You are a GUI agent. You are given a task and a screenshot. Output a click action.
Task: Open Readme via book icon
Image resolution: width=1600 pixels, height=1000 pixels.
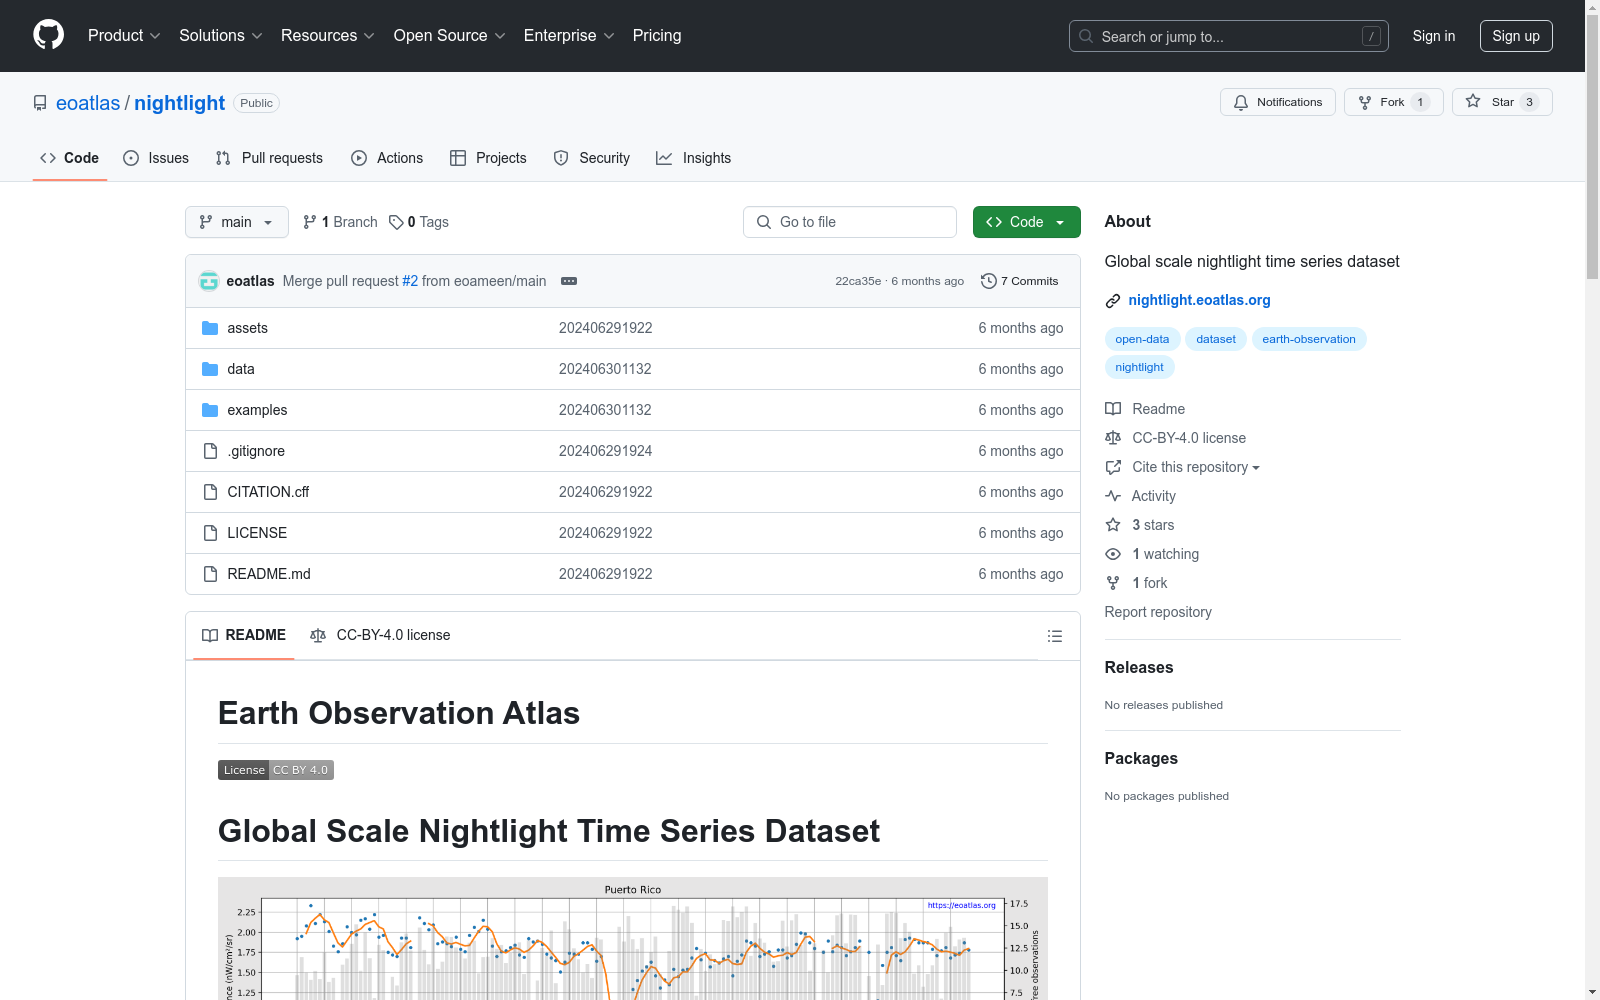click(x=1113, y=408)
